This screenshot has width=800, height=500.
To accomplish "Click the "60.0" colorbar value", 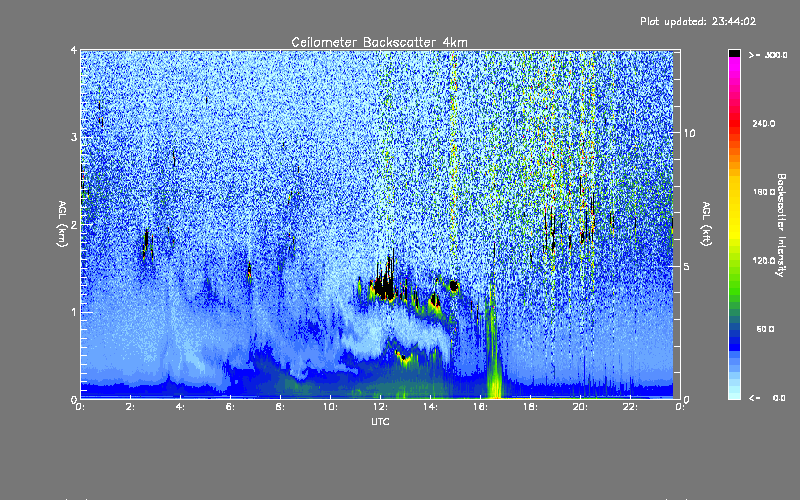I will pos(765,329).
